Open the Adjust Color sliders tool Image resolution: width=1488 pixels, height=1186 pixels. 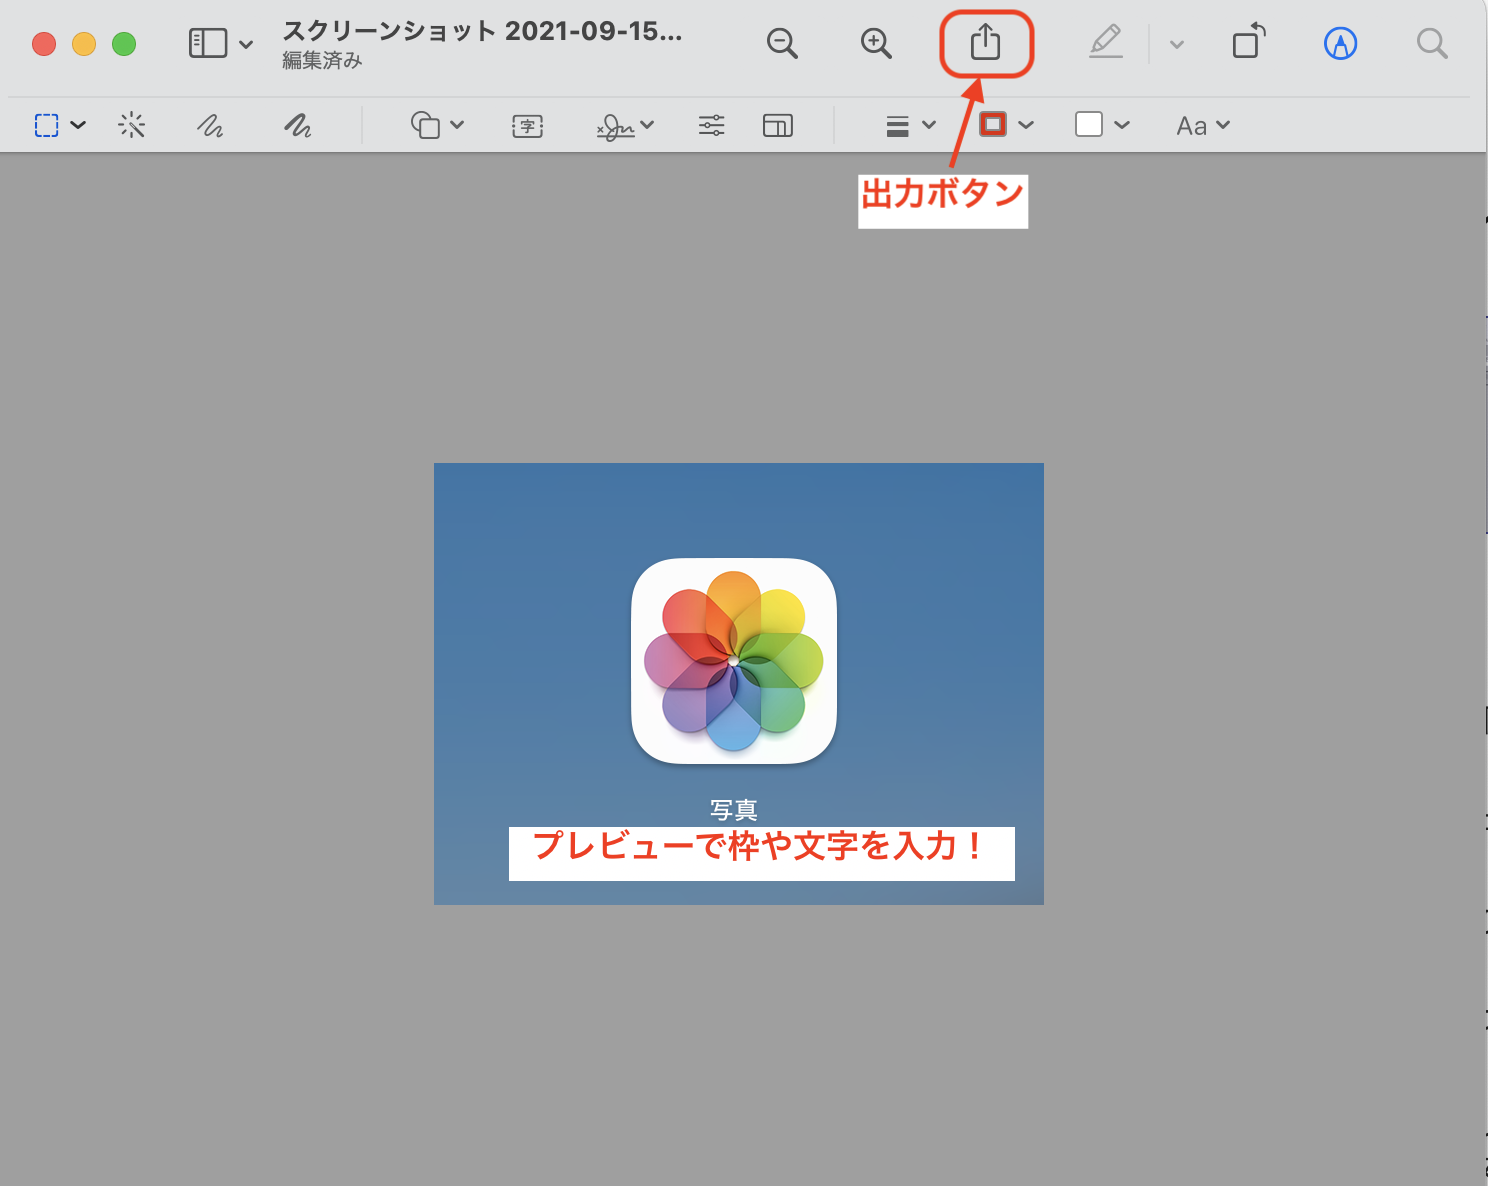tap(712, 125)
